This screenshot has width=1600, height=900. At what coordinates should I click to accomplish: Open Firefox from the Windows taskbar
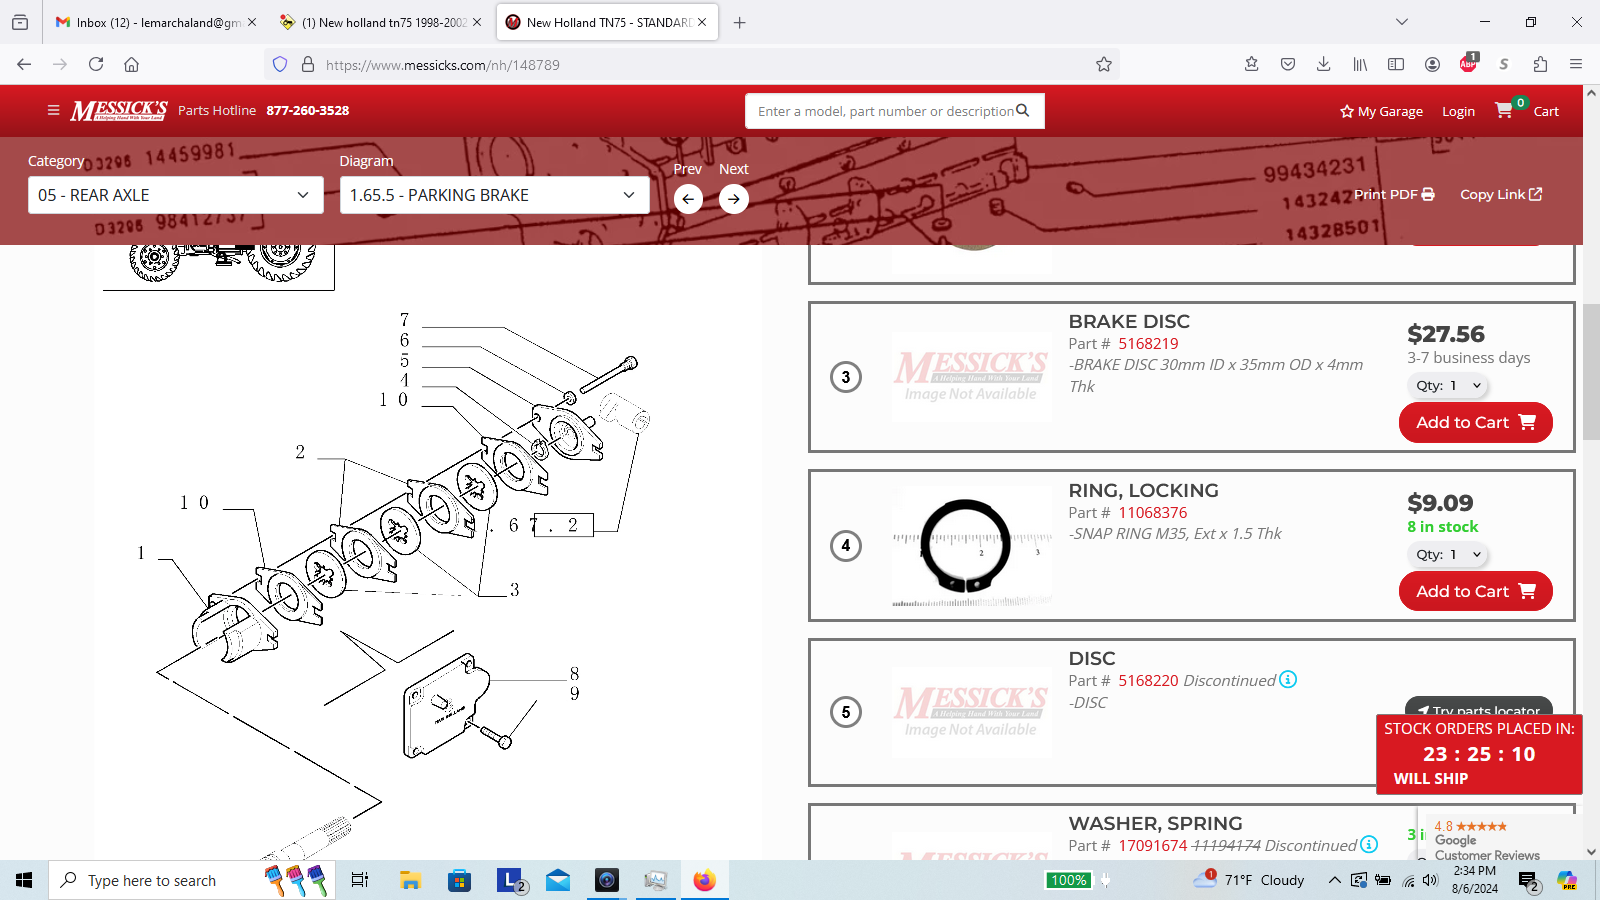[705, 880]
